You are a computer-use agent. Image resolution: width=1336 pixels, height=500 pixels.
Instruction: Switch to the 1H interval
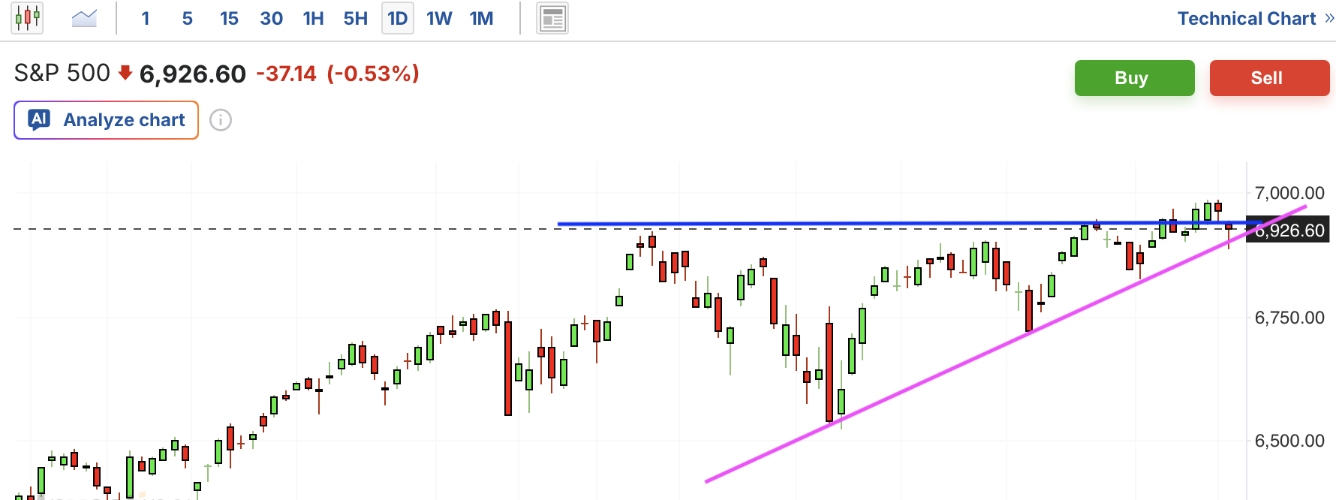point(313,18)
